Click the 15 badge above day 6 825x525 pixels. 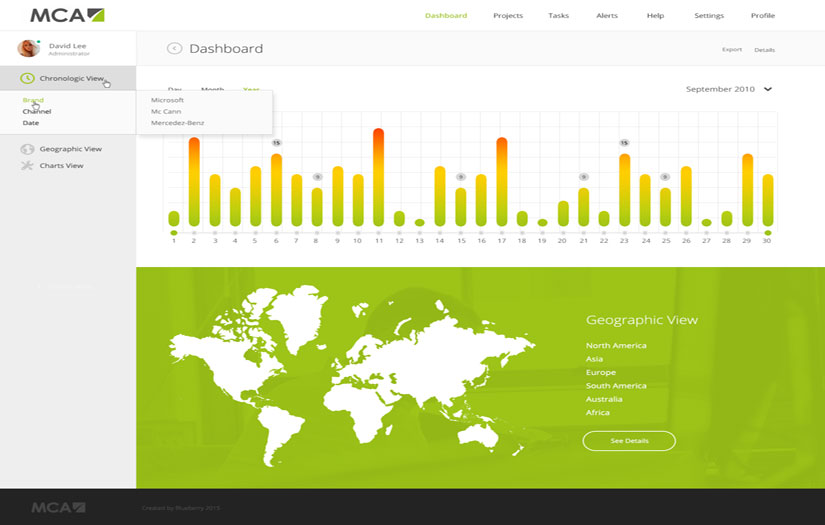point(276,143)
